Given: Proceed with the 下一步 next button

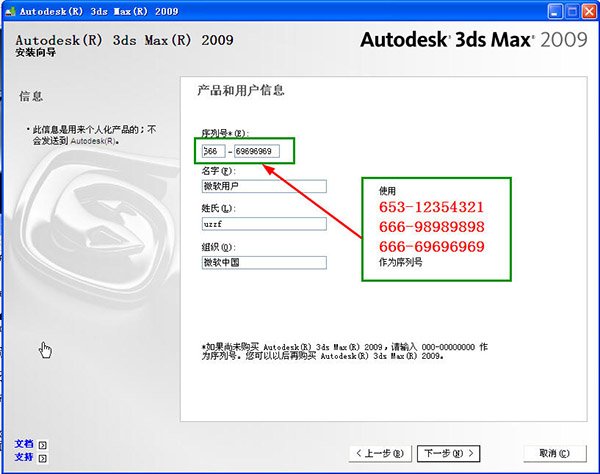Looking at the screenshot, I should pyautogui.click(x=448, y=453).
